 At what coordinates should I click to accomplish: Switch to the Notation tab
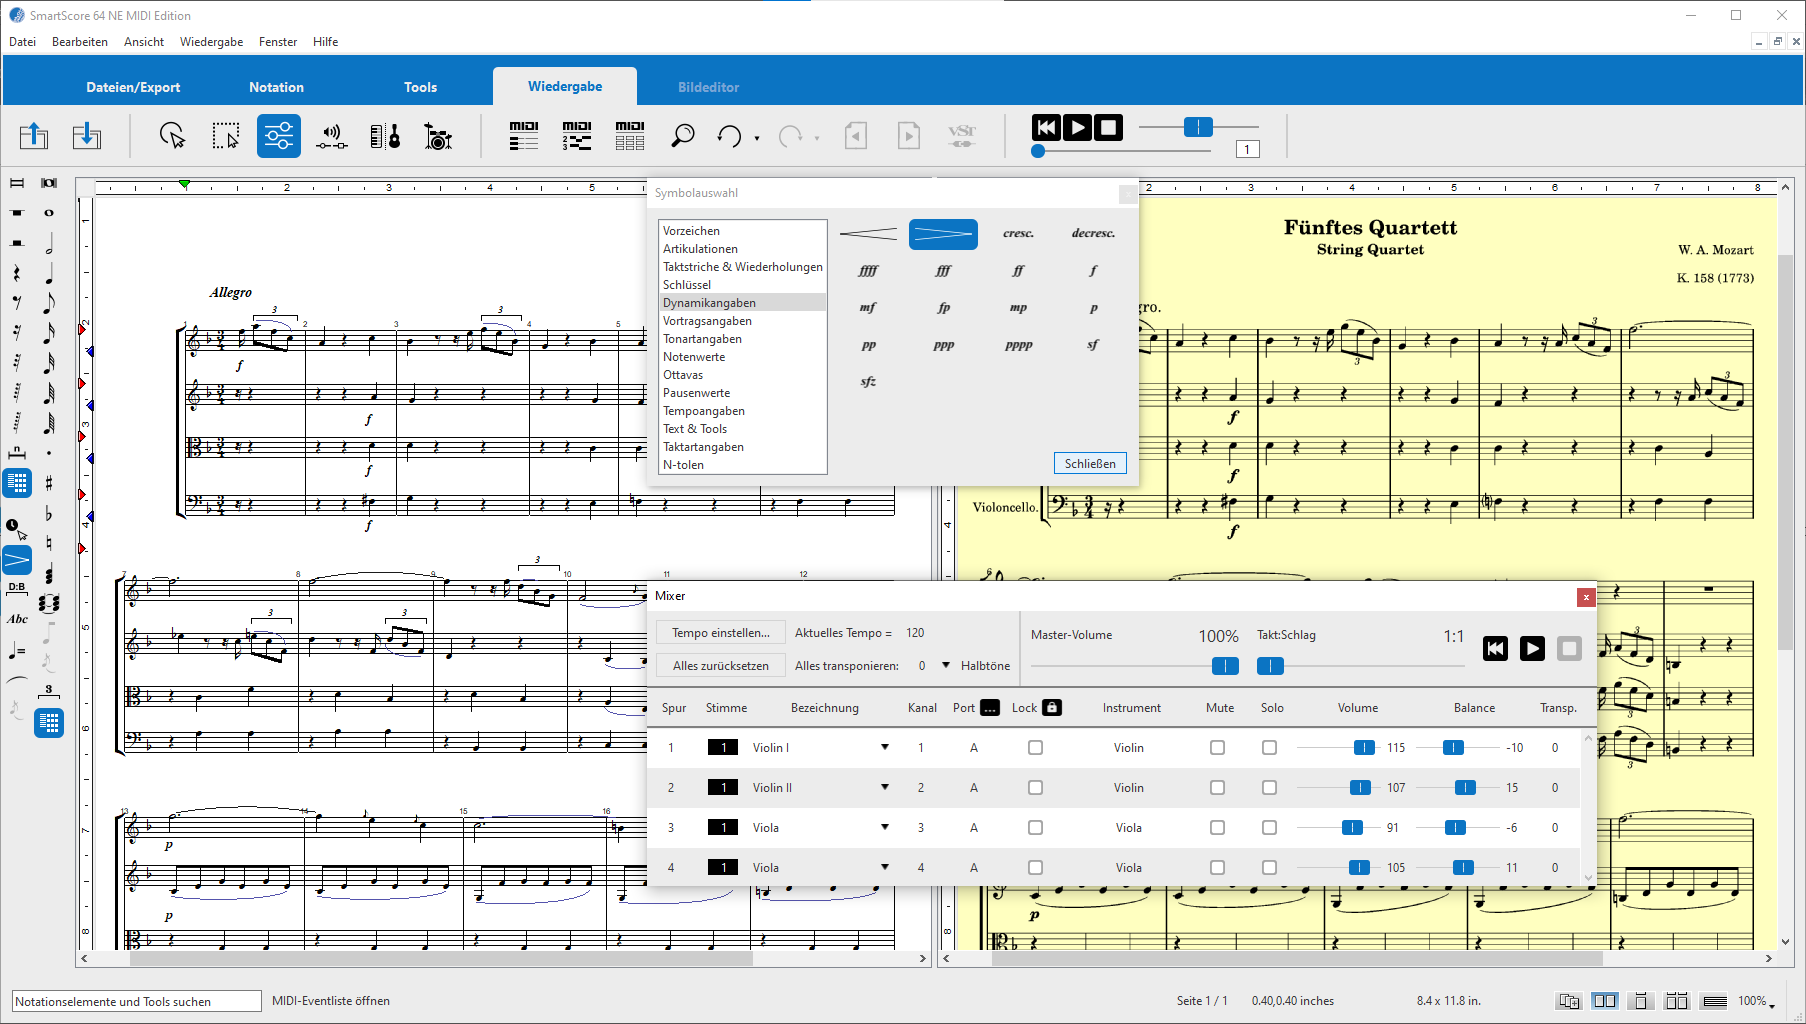coord(276,87)
